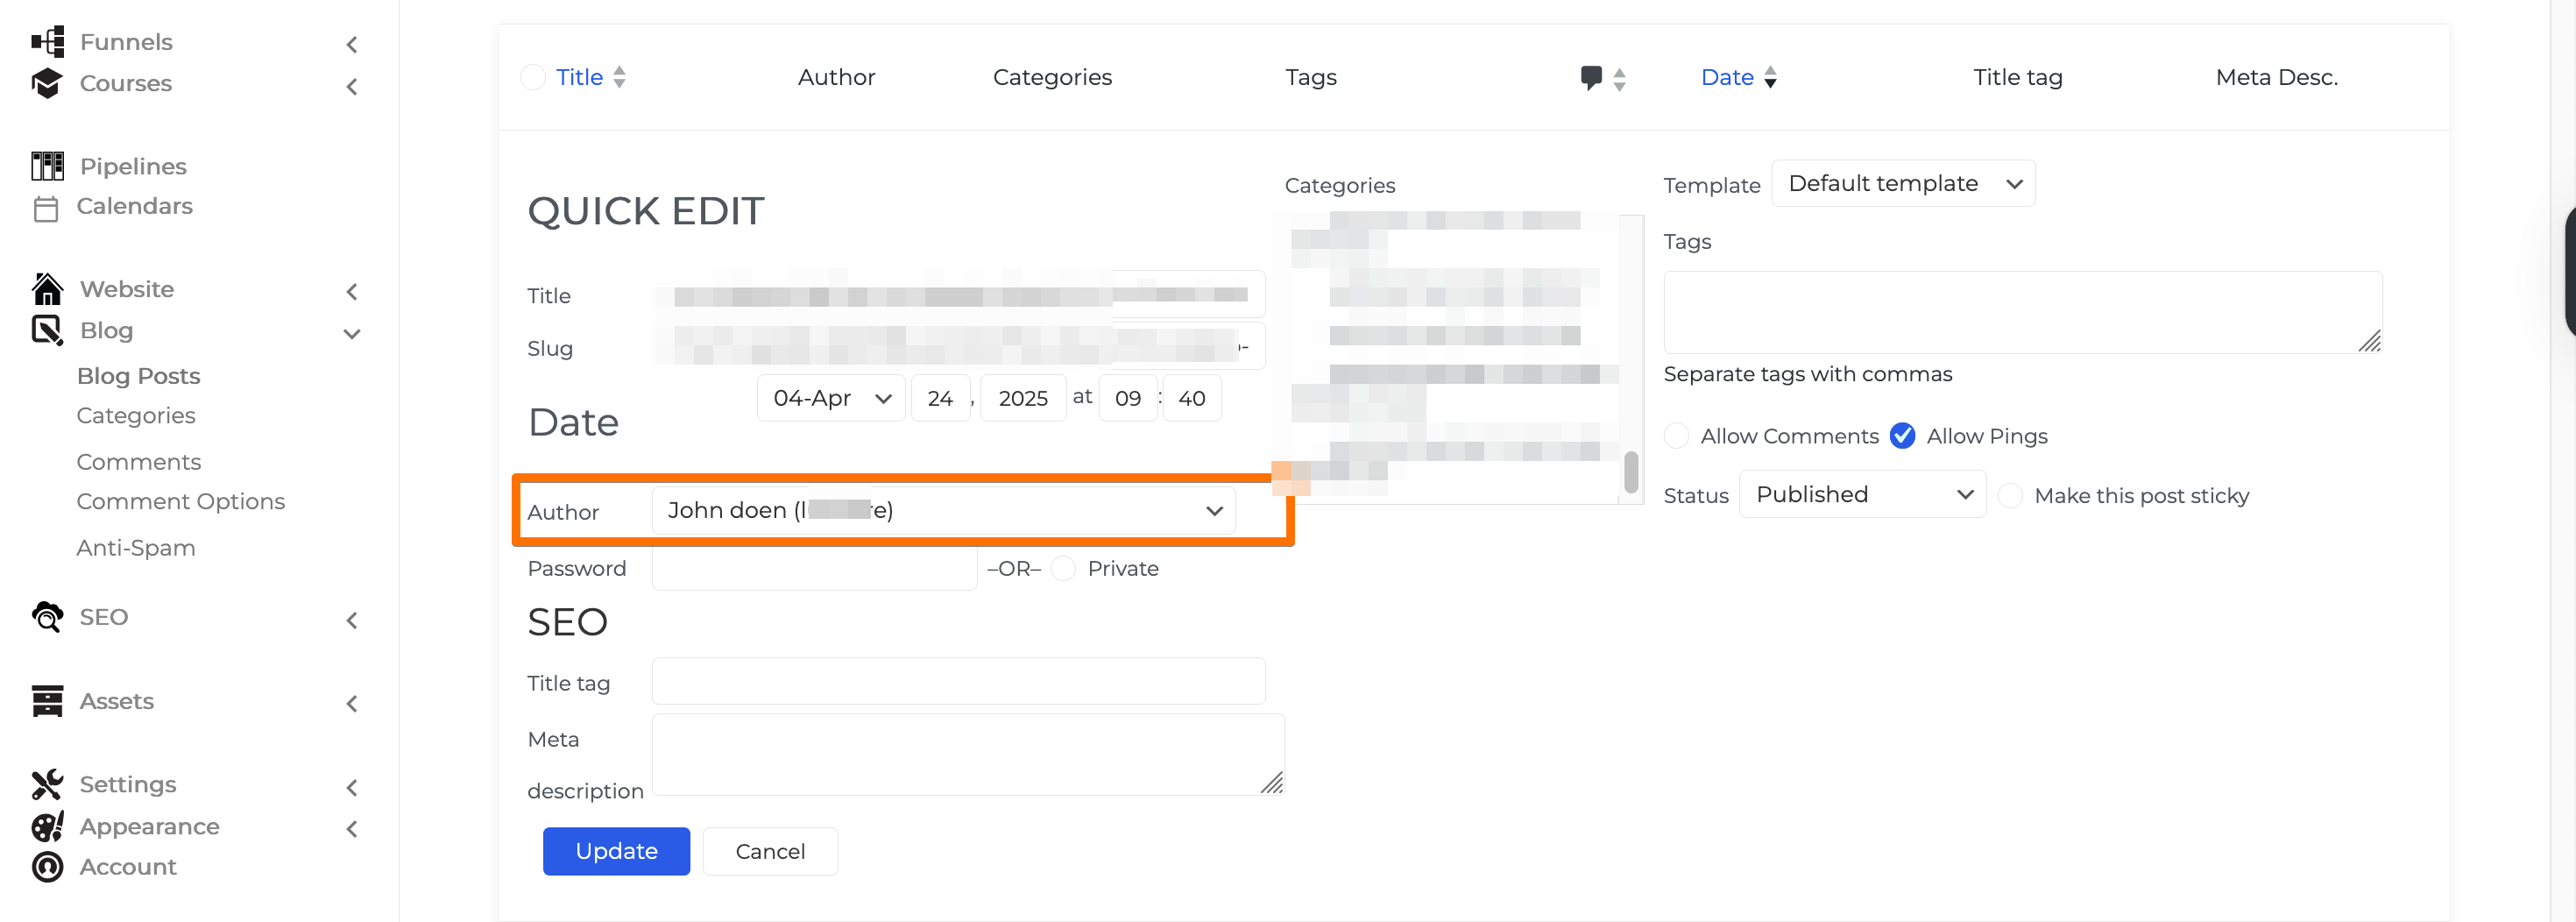
Task: Open the Funnels section icon
Action: point(47,41)
